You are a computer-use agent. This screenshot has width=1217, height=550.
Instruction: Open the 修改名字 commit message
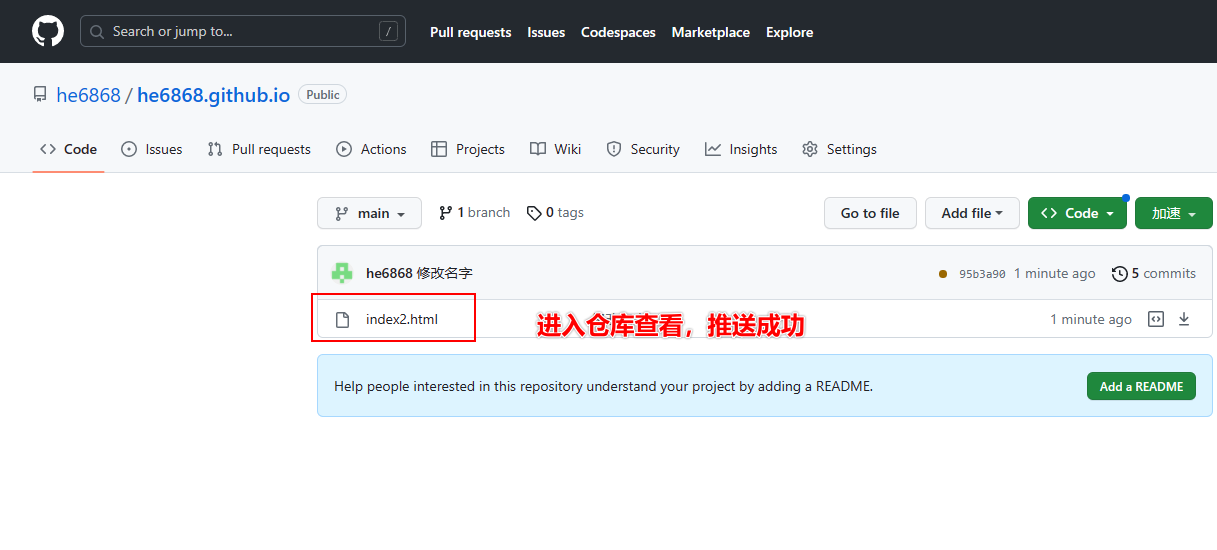tap(445, 273)
